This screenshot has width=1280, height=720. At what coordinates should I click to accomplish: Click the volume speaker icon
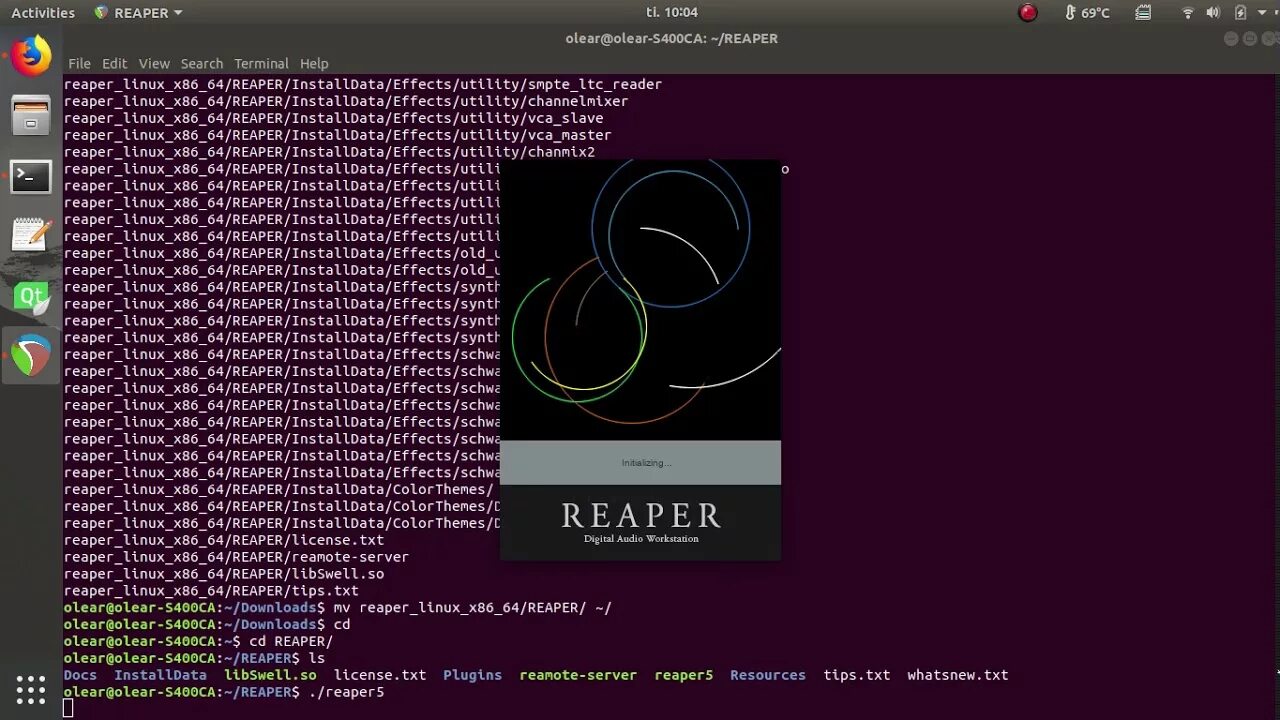[1213, 13]
